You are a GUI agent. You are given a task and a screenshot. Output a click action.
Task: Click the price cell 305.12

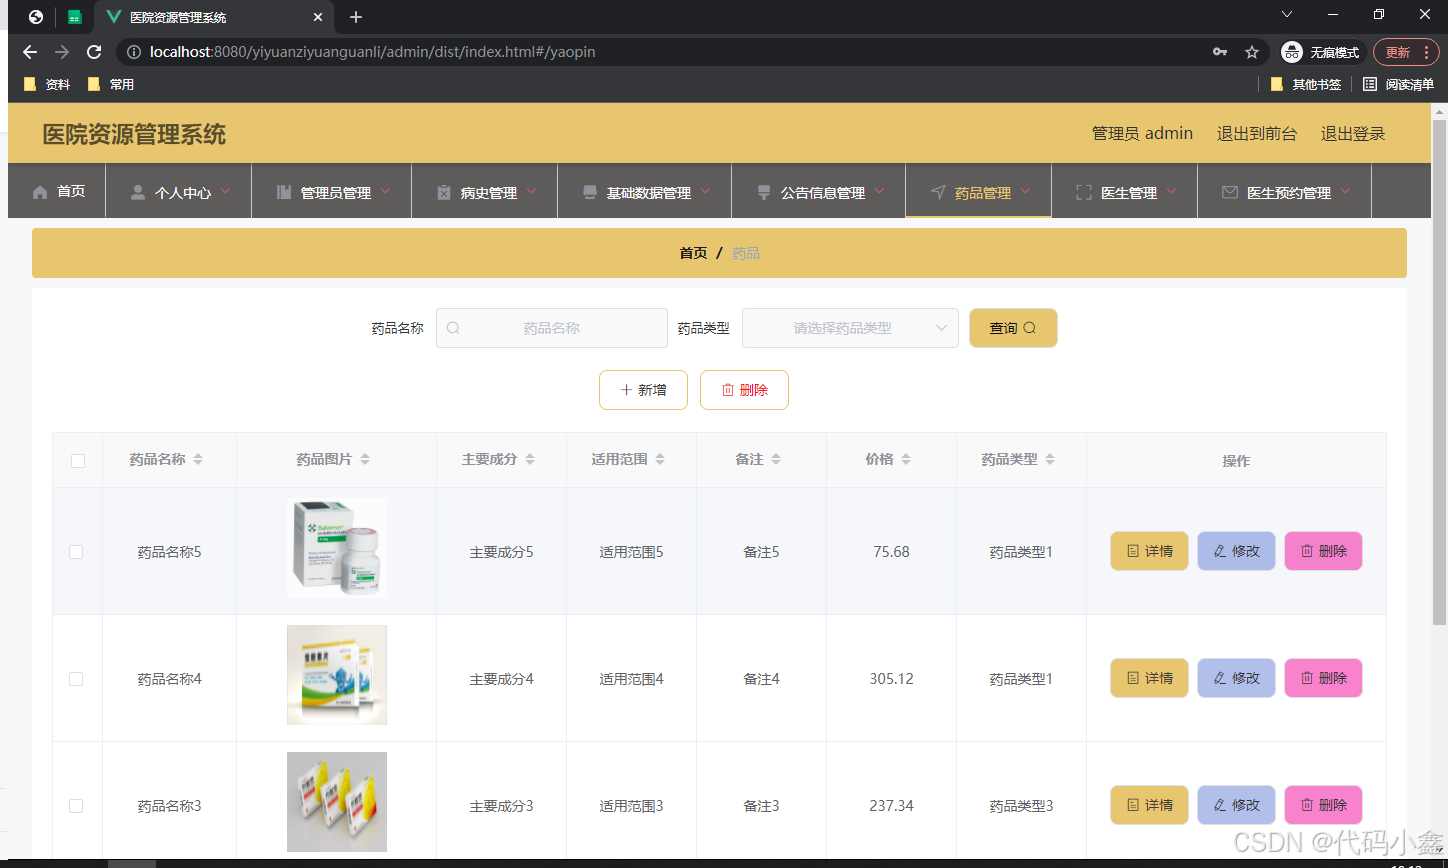point(891,679)
